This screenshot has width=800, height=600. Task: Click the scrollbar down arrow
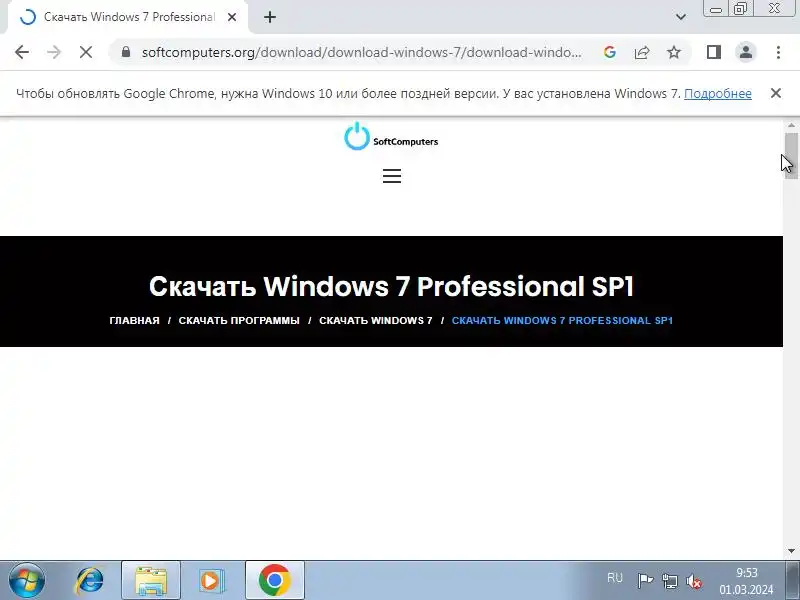[791, 552]
